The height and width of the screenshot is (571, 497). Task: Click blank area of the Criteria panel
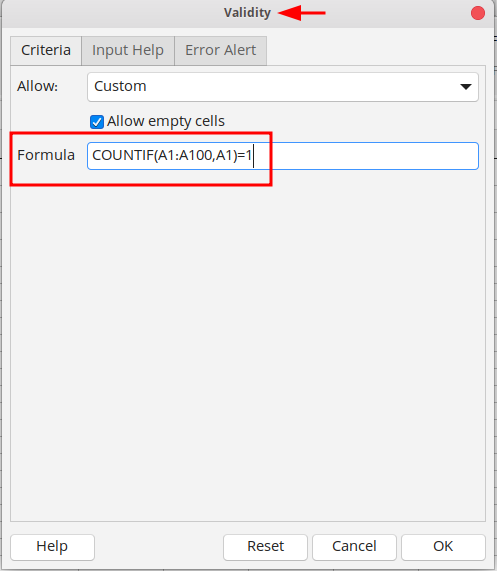248,346
